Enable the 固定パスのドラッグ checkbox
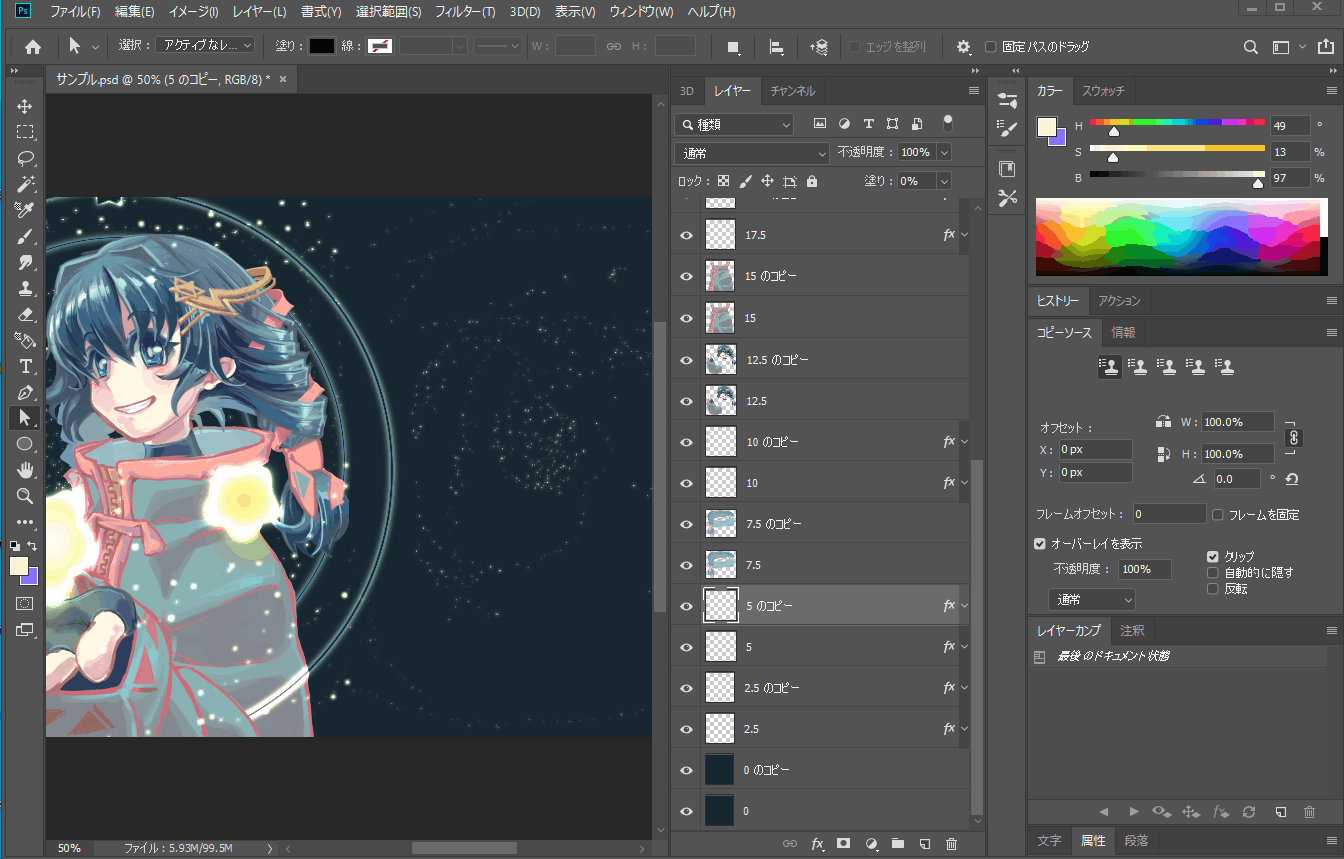This screenshot has height=859, width=1344. click(x=991, y=47)
